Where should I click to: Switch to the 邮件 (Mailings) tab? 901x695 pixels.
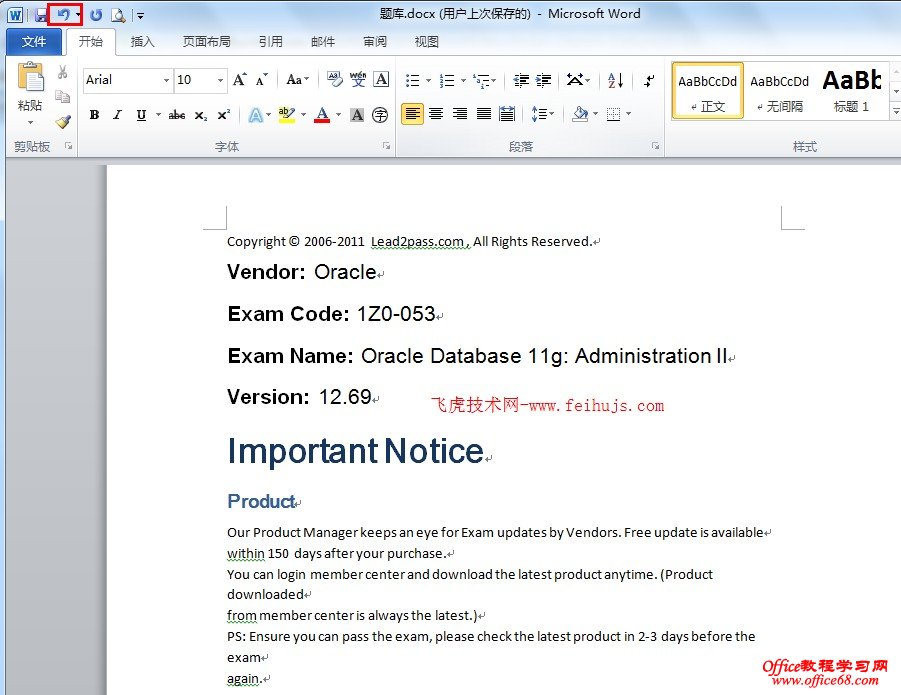click(322, 41)
